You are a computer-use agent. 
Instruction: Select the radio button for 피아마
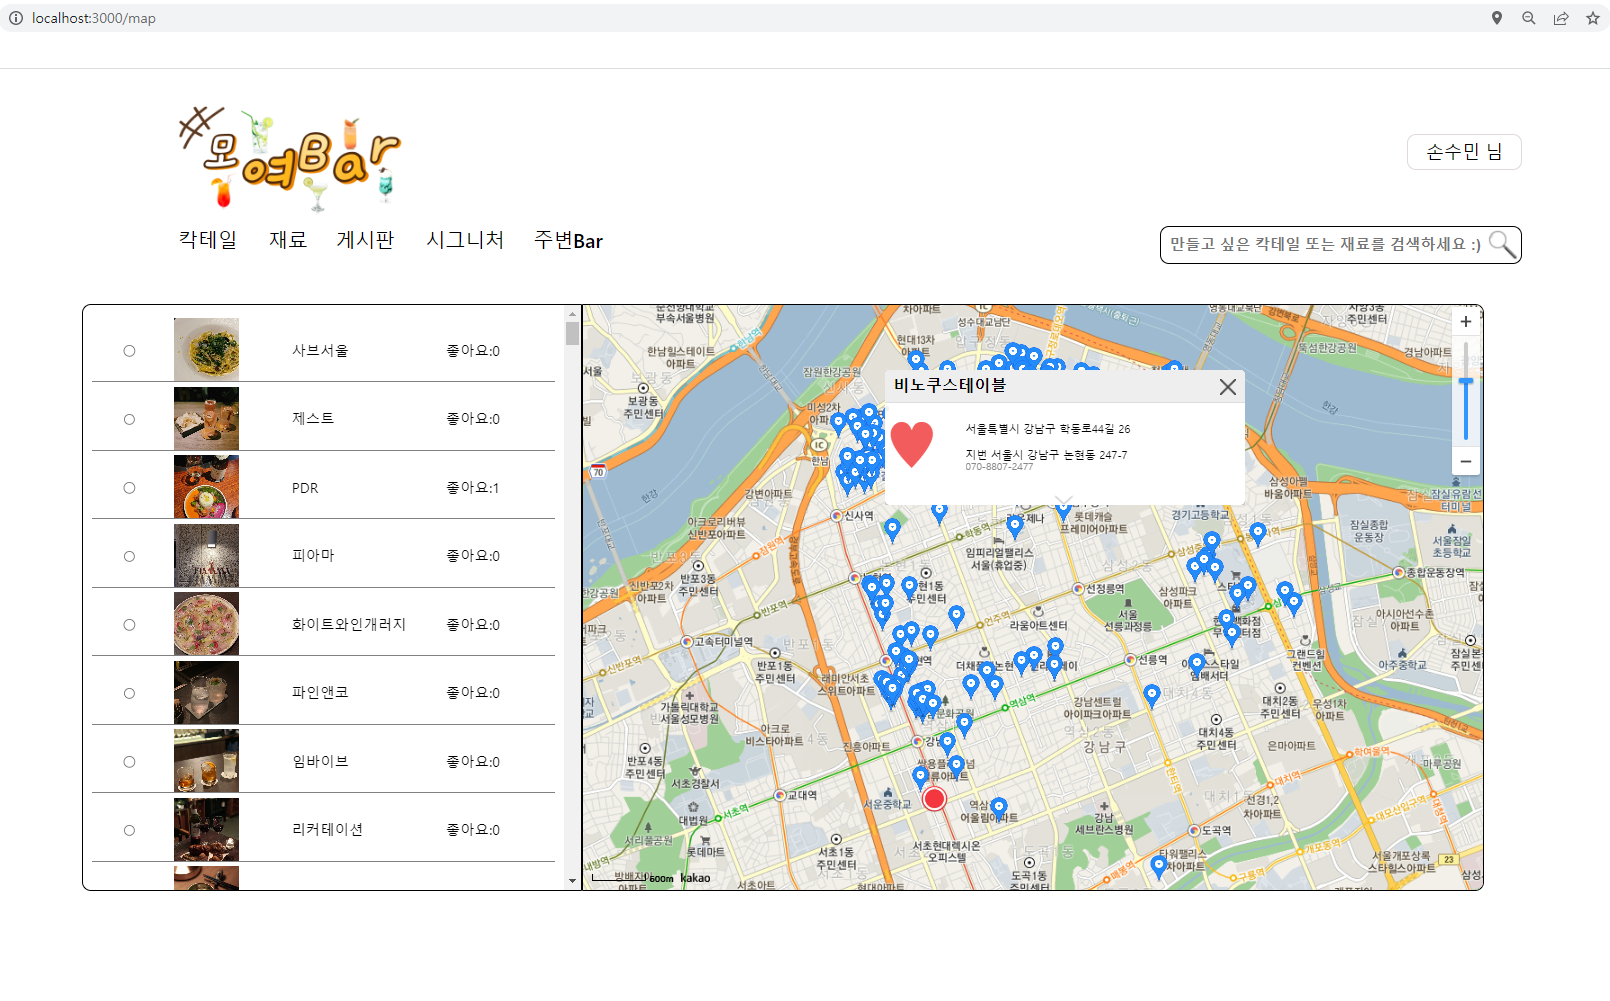(x=129, y=556)
